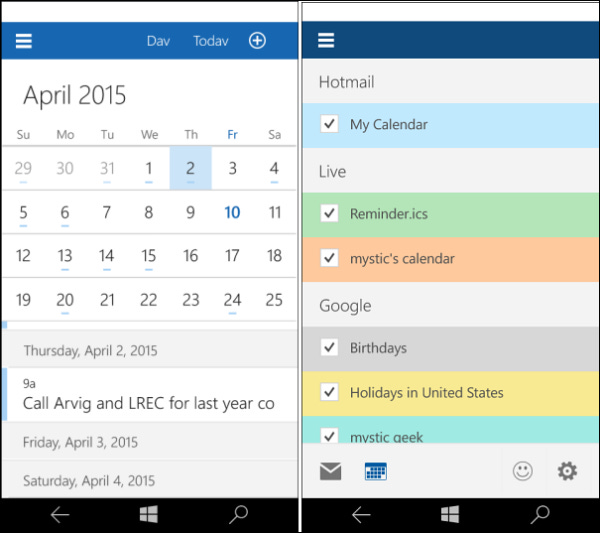The image size is (600, 533).
Task: Tap the search magnifier on the right phone
Action: (540, 515)
